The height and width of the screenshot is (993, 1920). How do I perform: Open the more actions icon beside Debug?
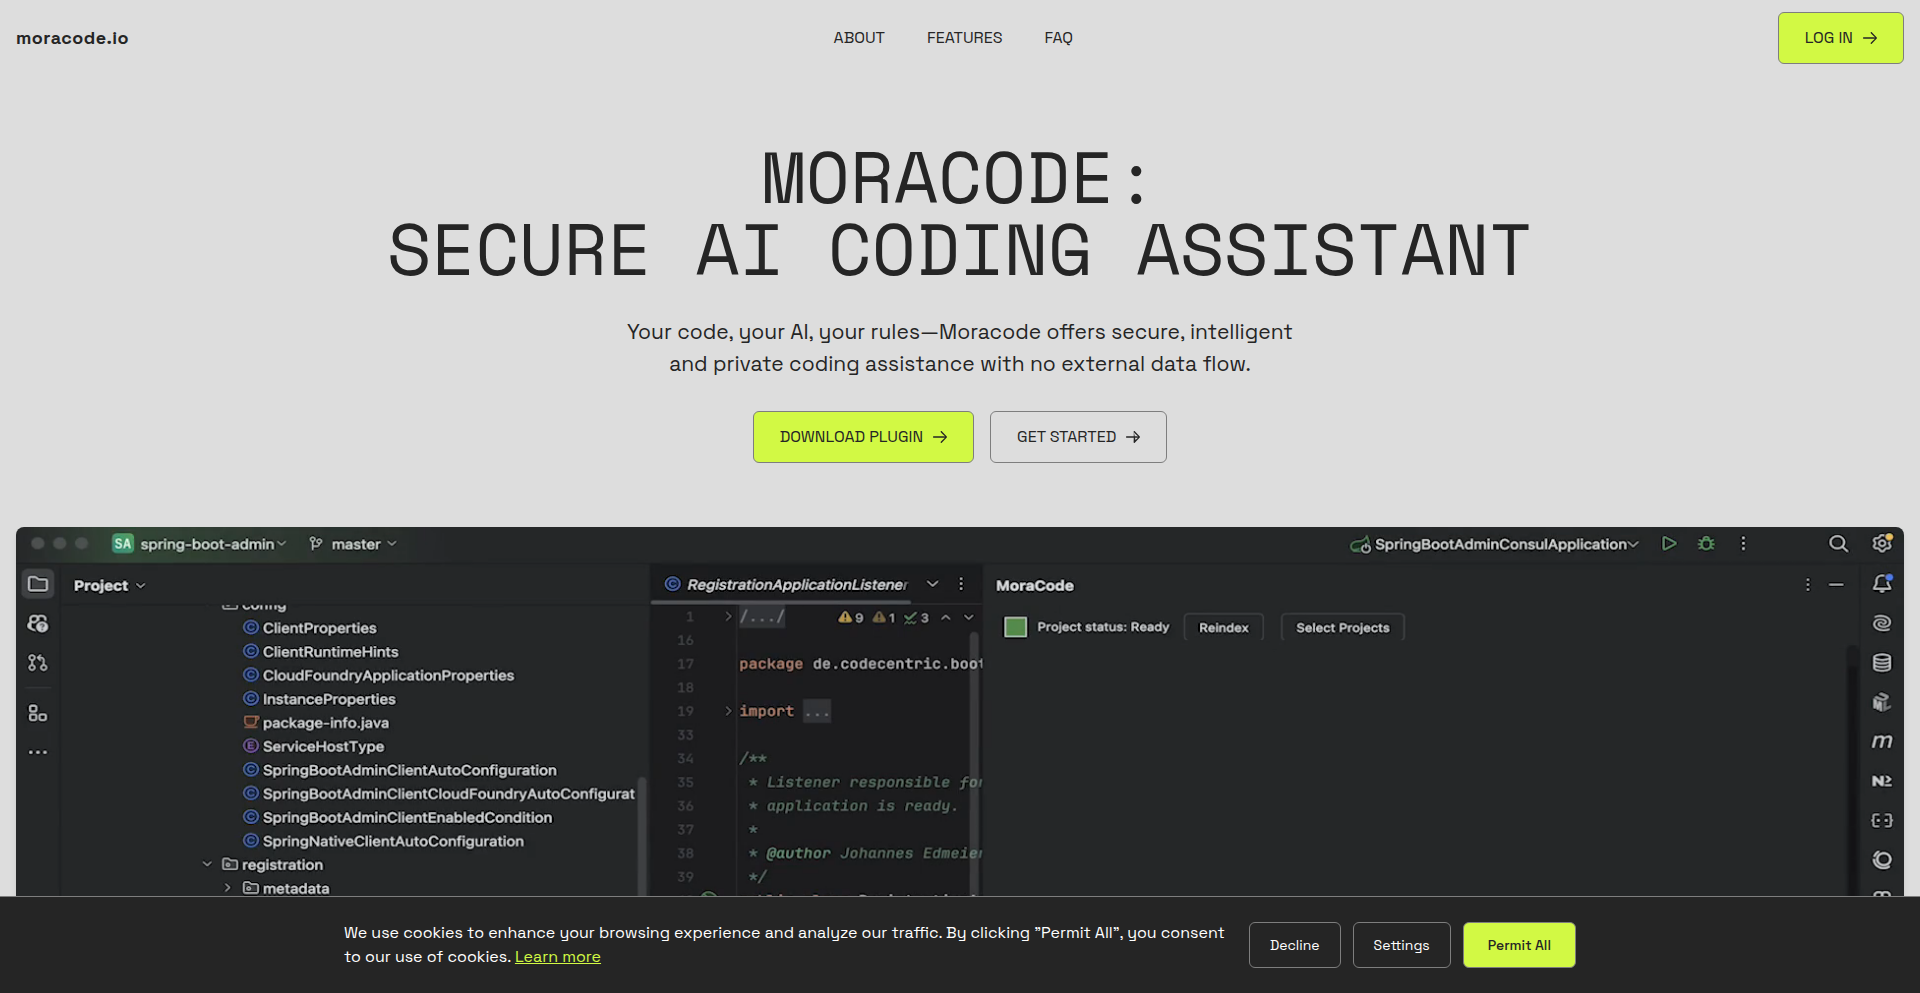(1743, 544)
